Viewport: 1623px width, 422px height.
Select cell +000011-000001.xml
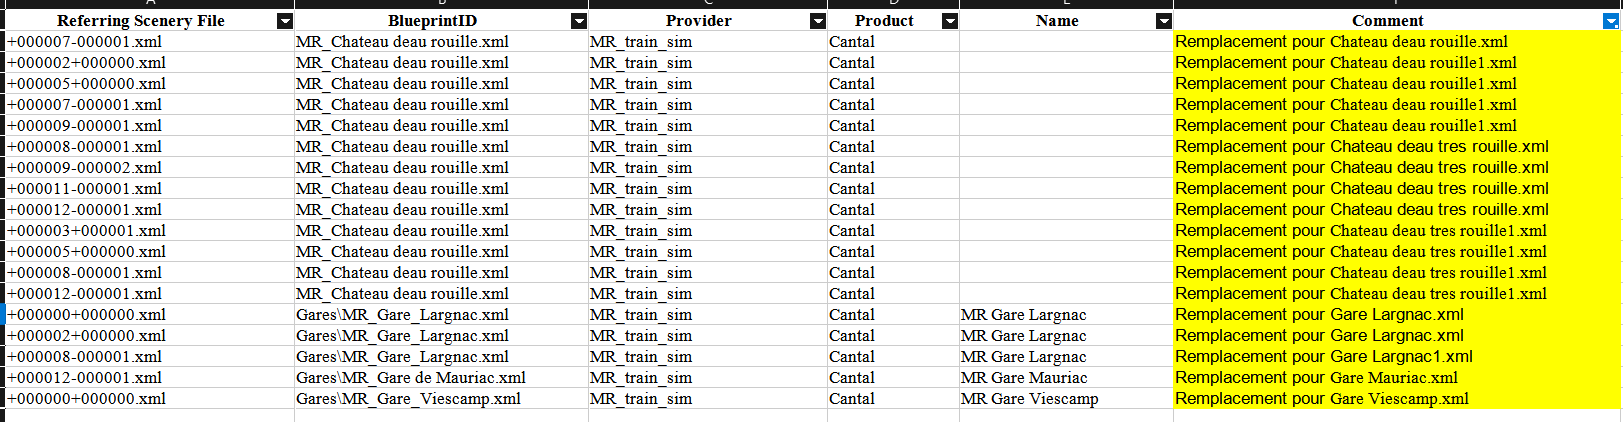point(150,189)
